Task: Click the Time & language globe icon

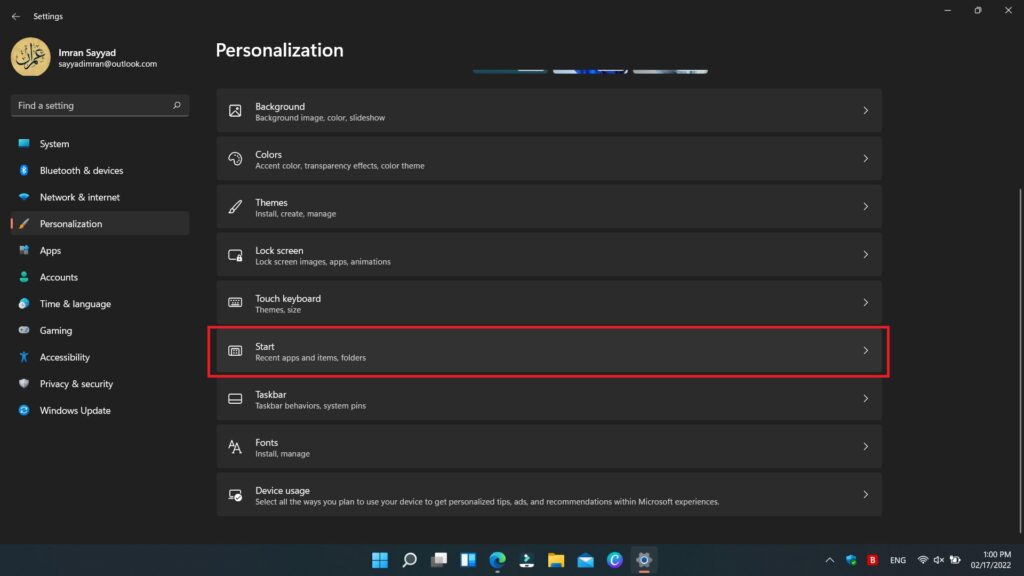Action: (24, 304)
